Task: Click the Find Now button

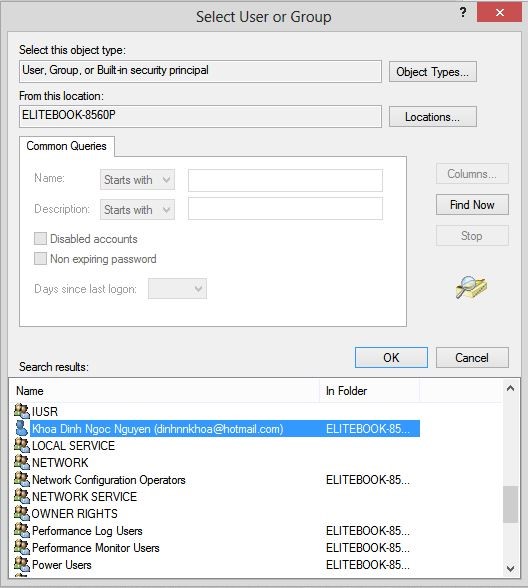Action: [472, 205]
